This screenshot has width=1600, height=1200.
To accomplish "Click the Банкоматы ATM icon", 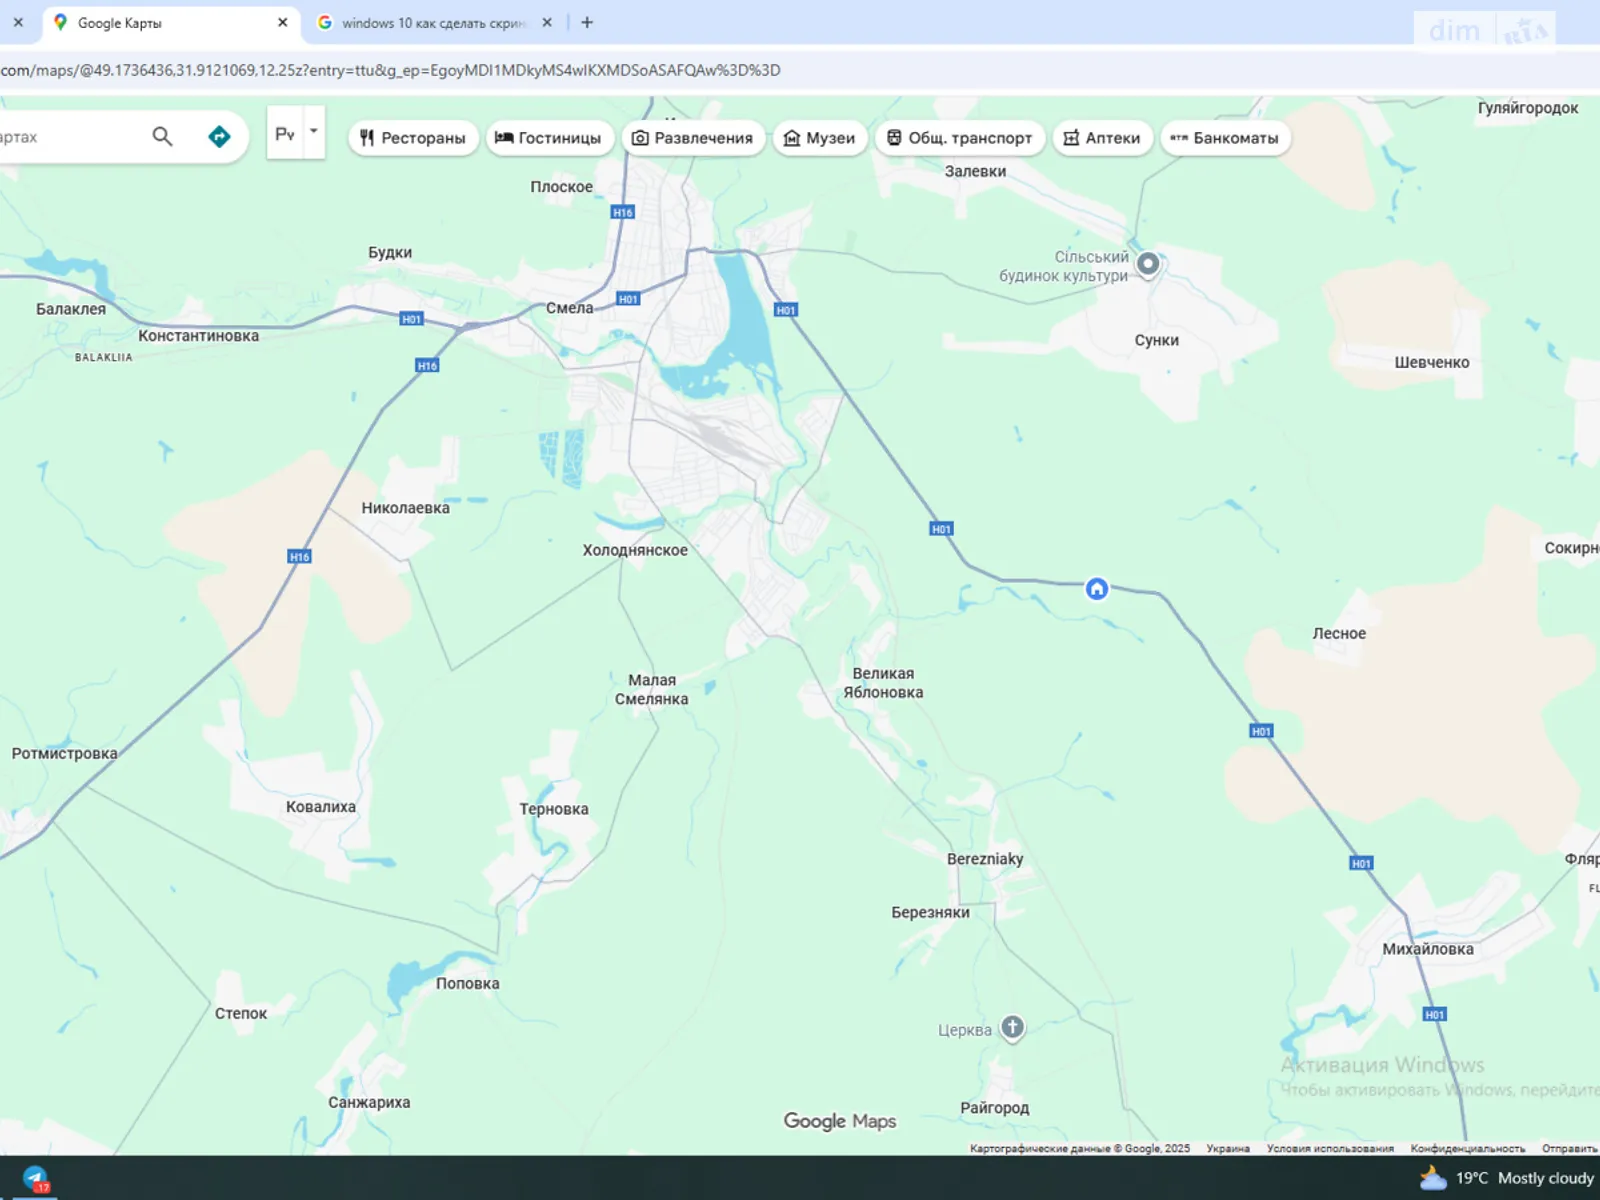I will tap(1180, 138).
